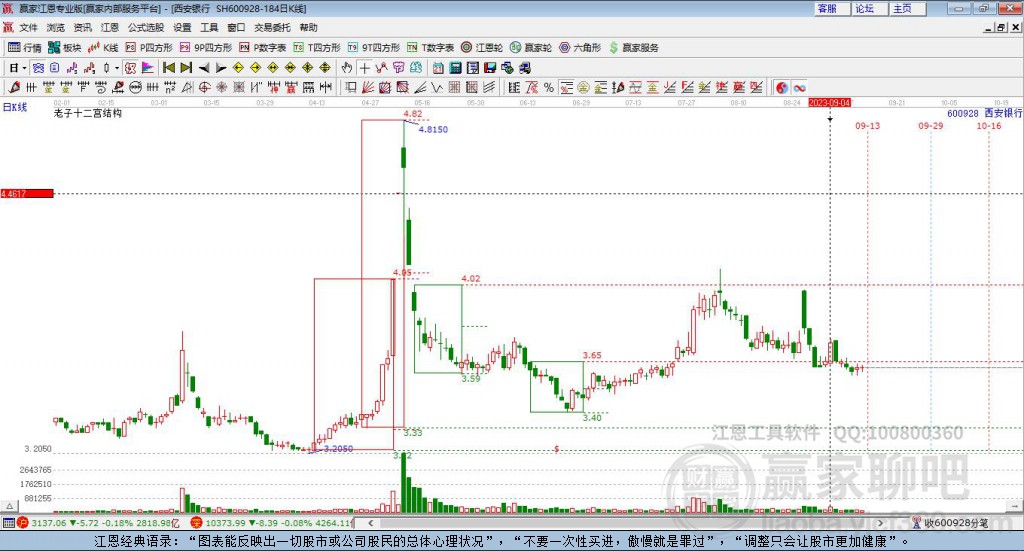
Task: Open the T四方形 time square
Action: point(317,48)
